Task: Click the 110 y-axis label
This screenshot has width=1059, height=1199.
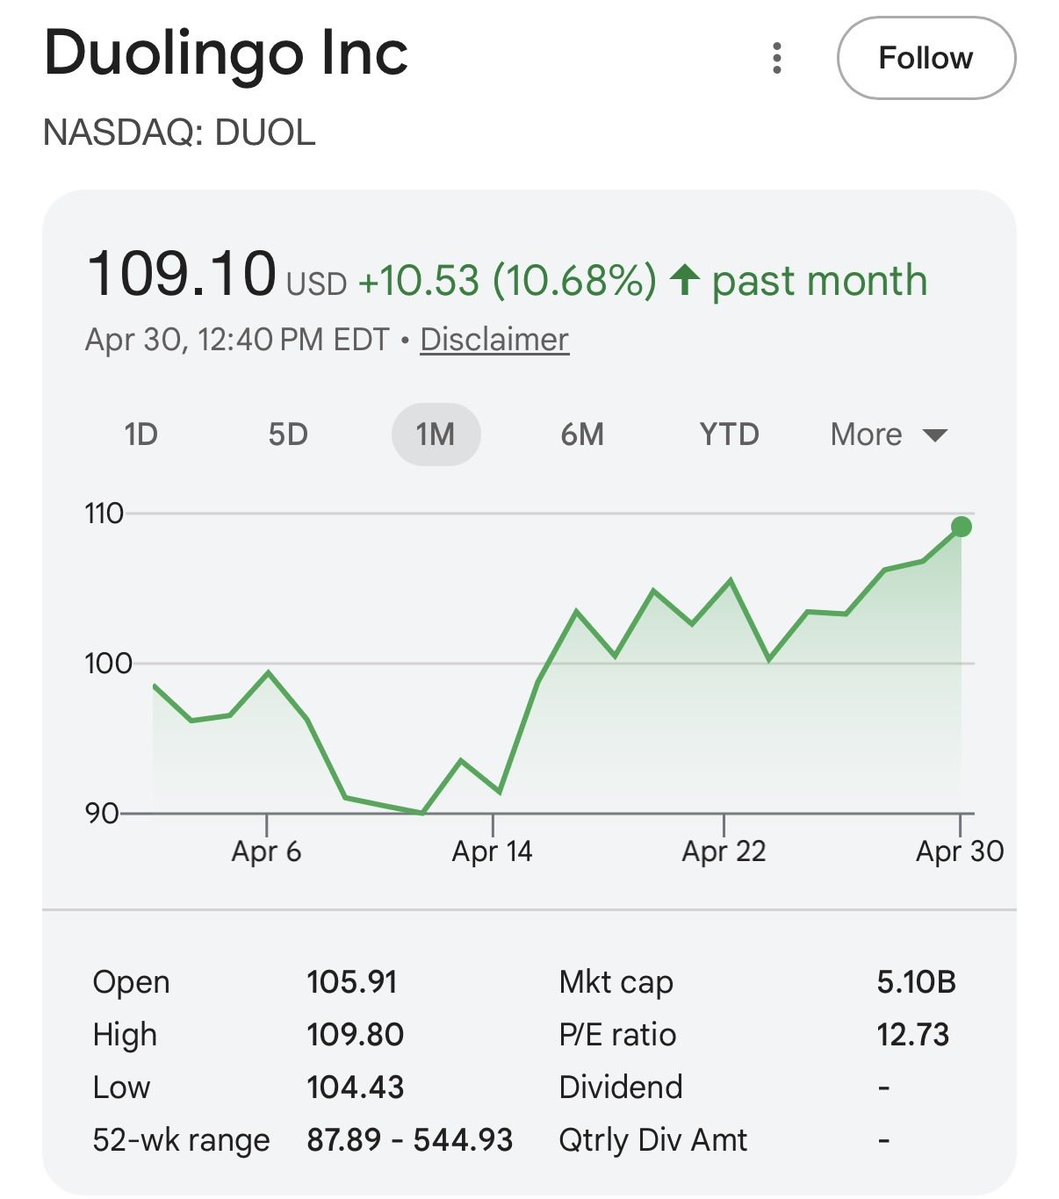Action: tap(103, 513)
